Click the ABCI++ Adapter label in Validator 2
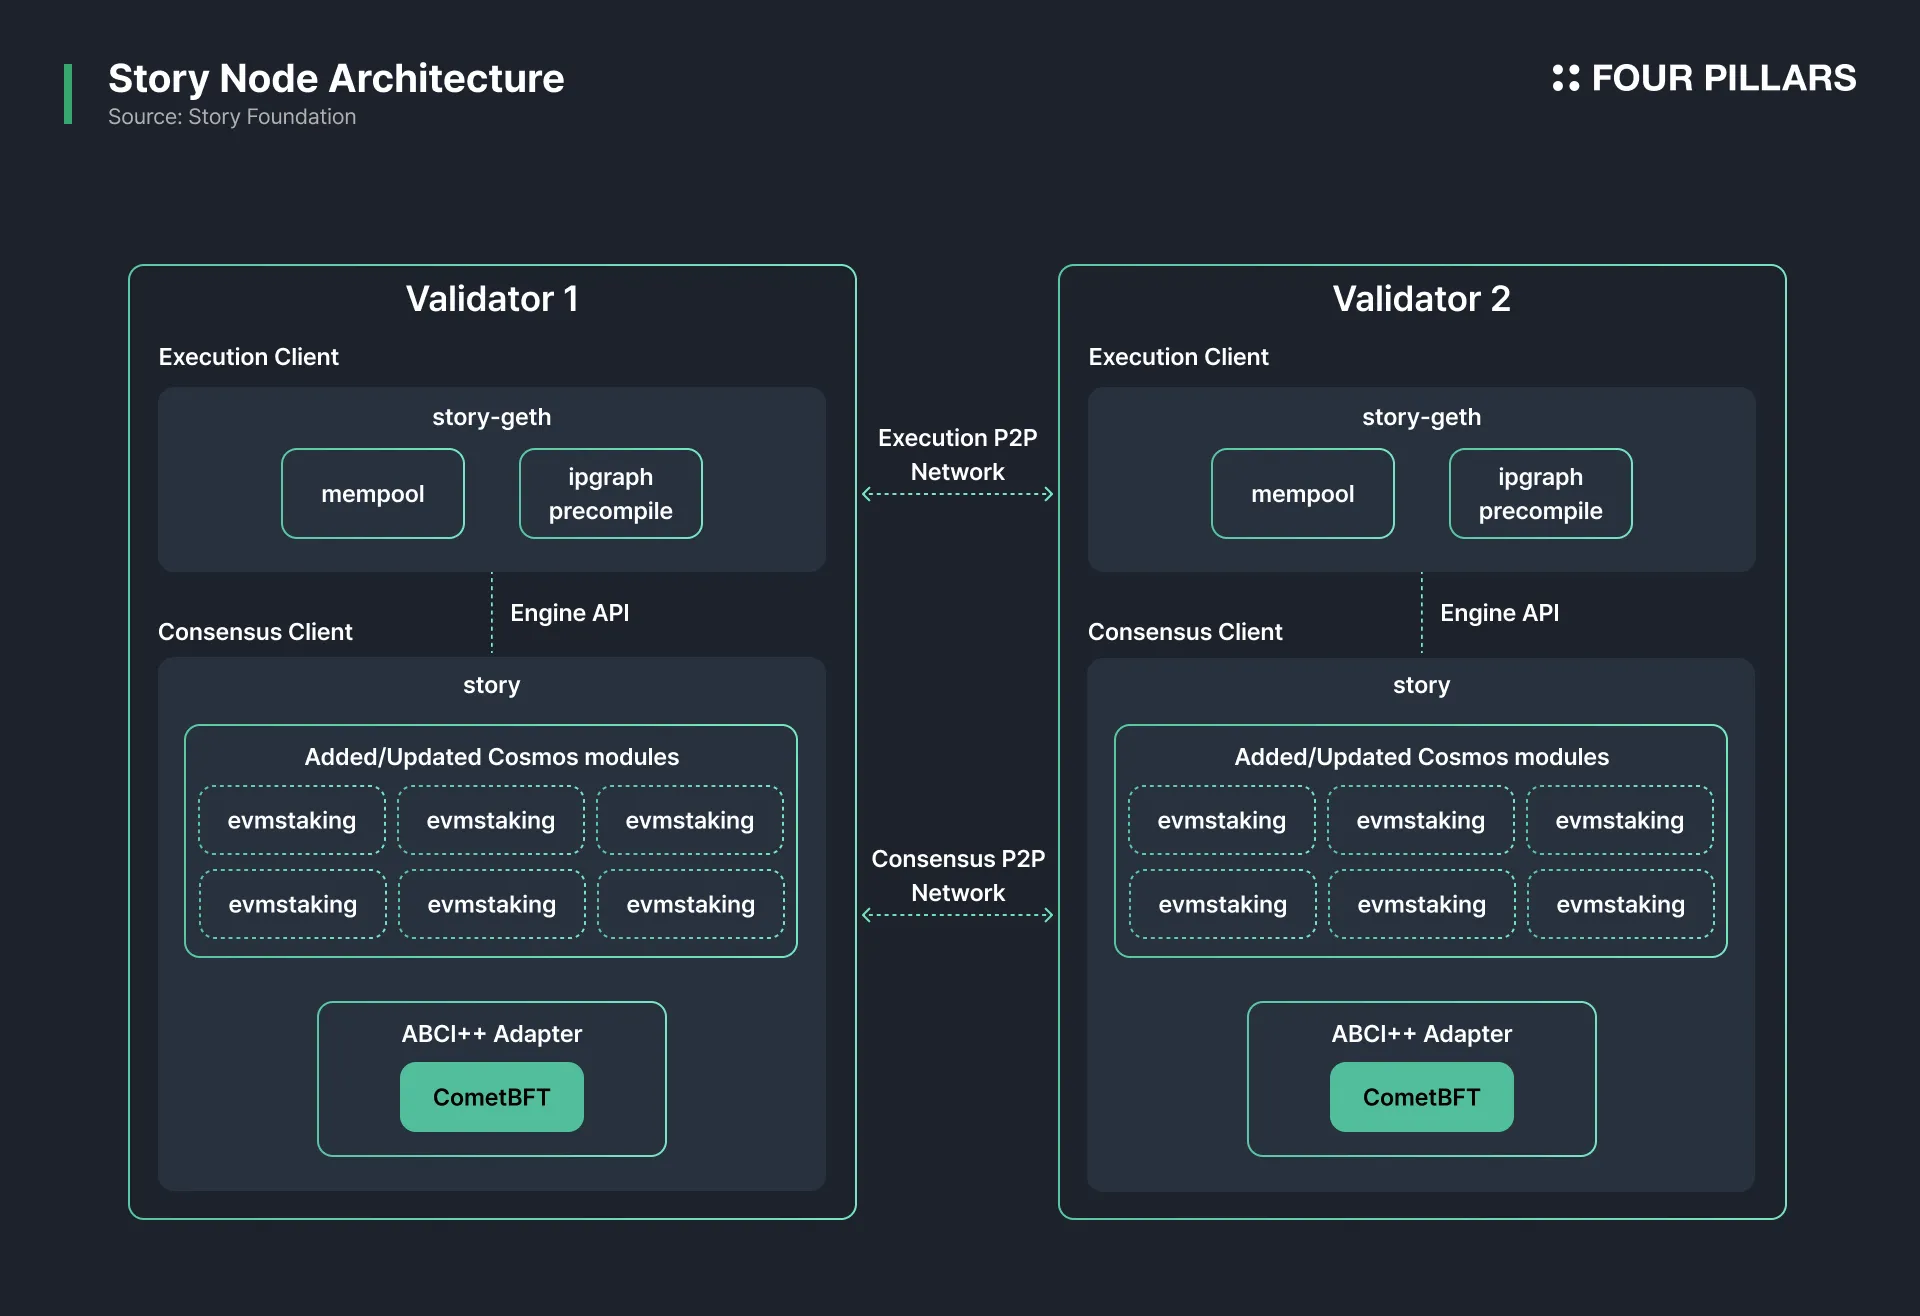This screenshot has height=1316, width=1920. pos(1422,1034)
